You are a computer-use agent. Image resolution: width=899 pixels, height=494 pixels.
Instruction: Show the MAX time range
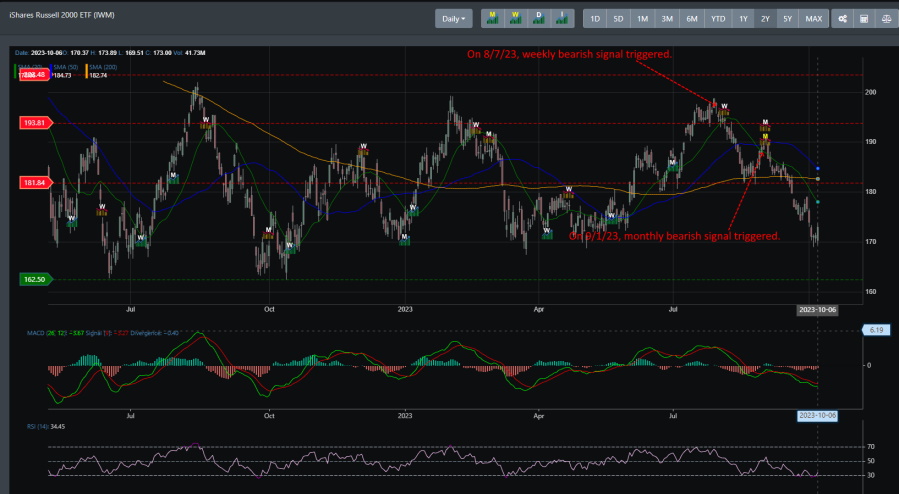814,18
